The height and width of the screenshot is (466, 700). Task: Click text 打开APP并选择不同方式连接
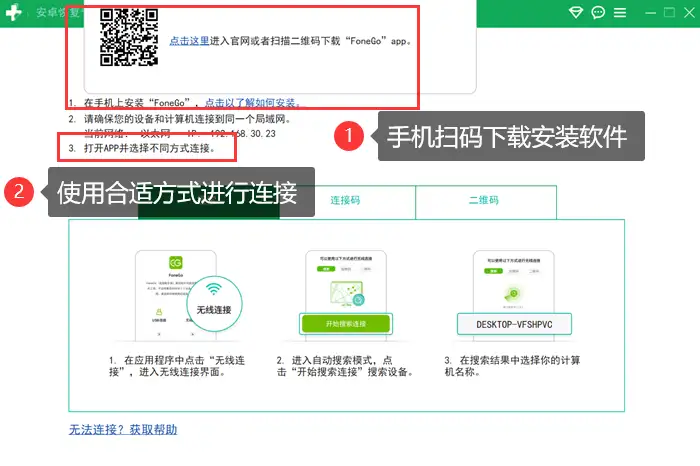pyautogui.click(x=149, y=148)
